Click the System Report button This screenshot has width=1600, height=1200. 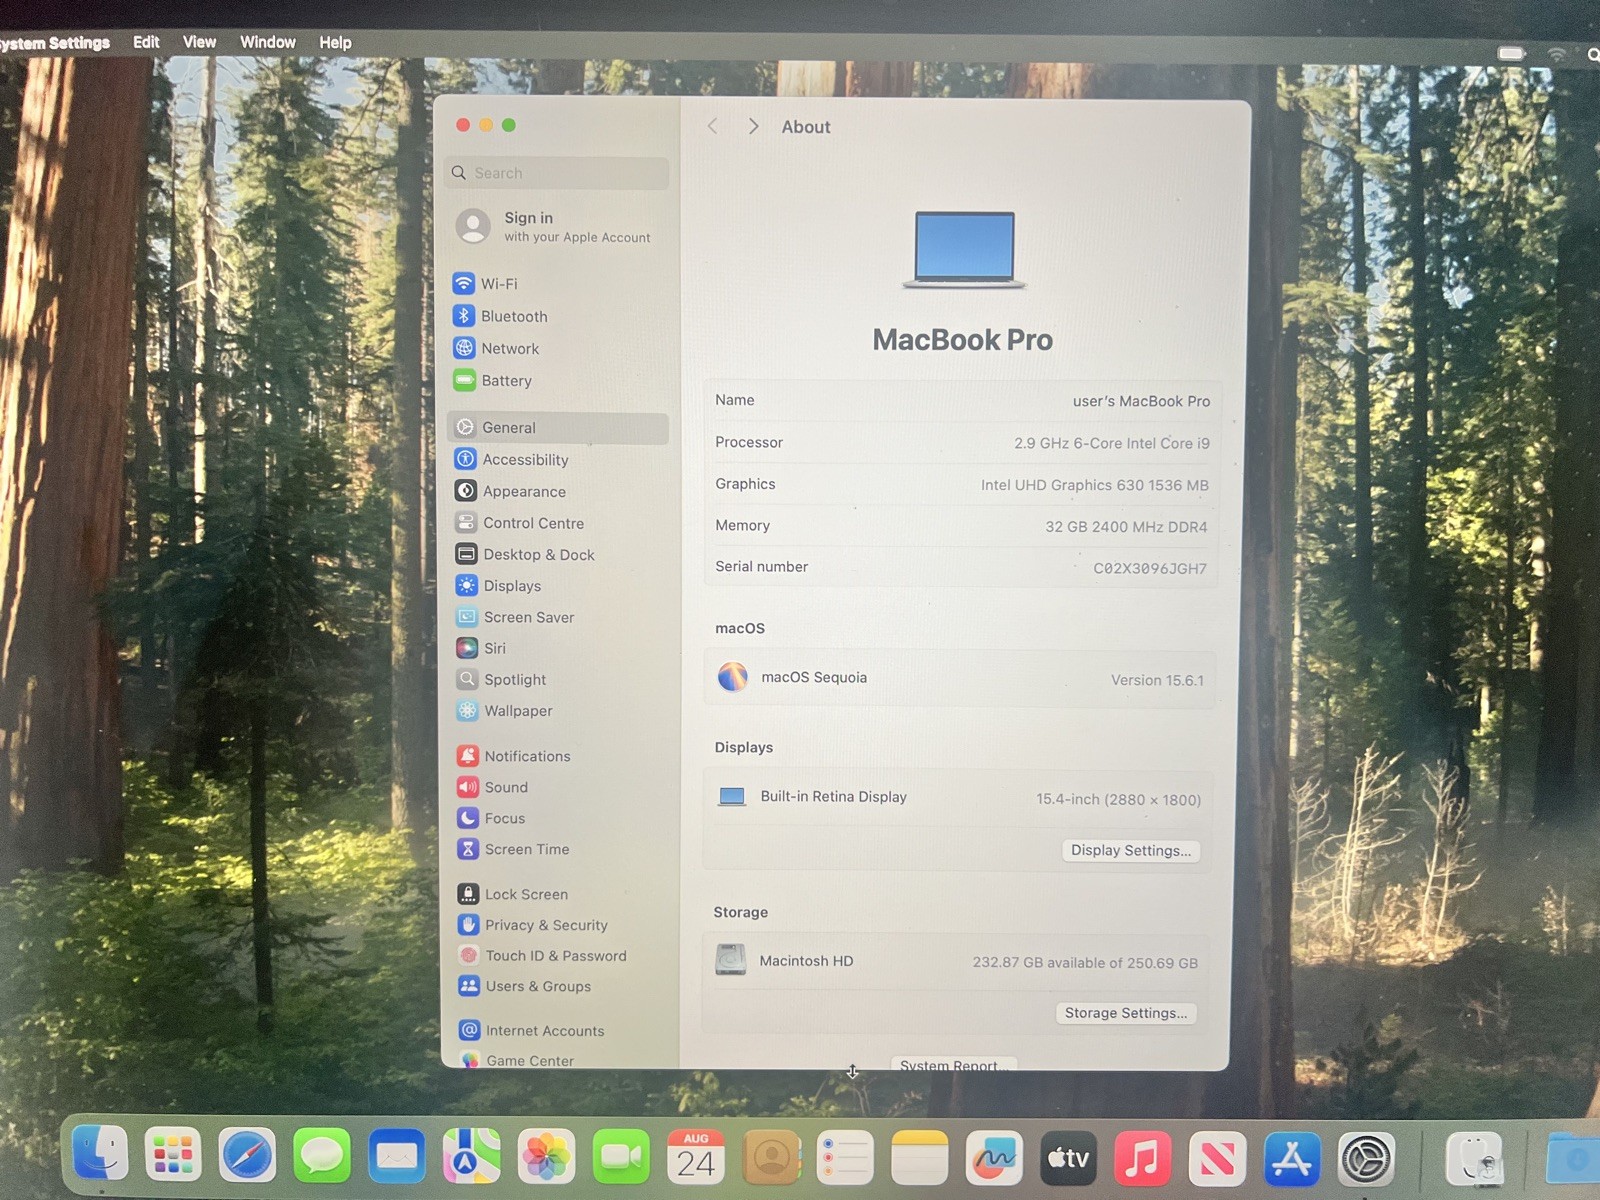(x=953, y=1065)
